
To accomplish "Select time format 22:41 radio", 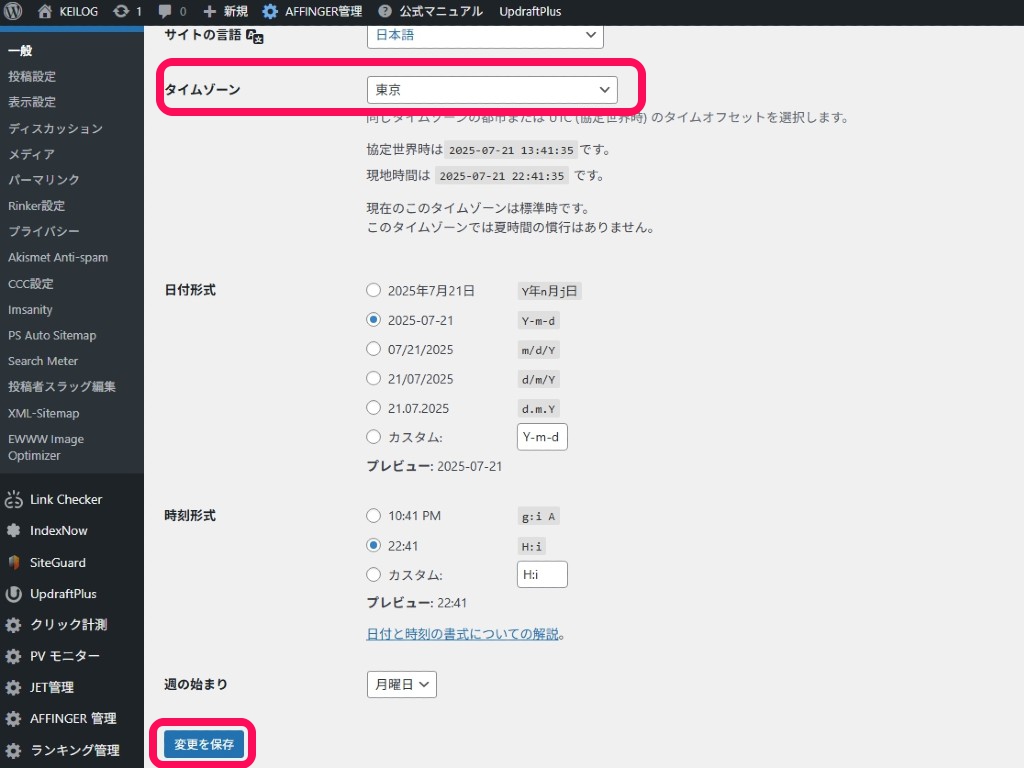I will pyautogui.click(x=373, y=545).
